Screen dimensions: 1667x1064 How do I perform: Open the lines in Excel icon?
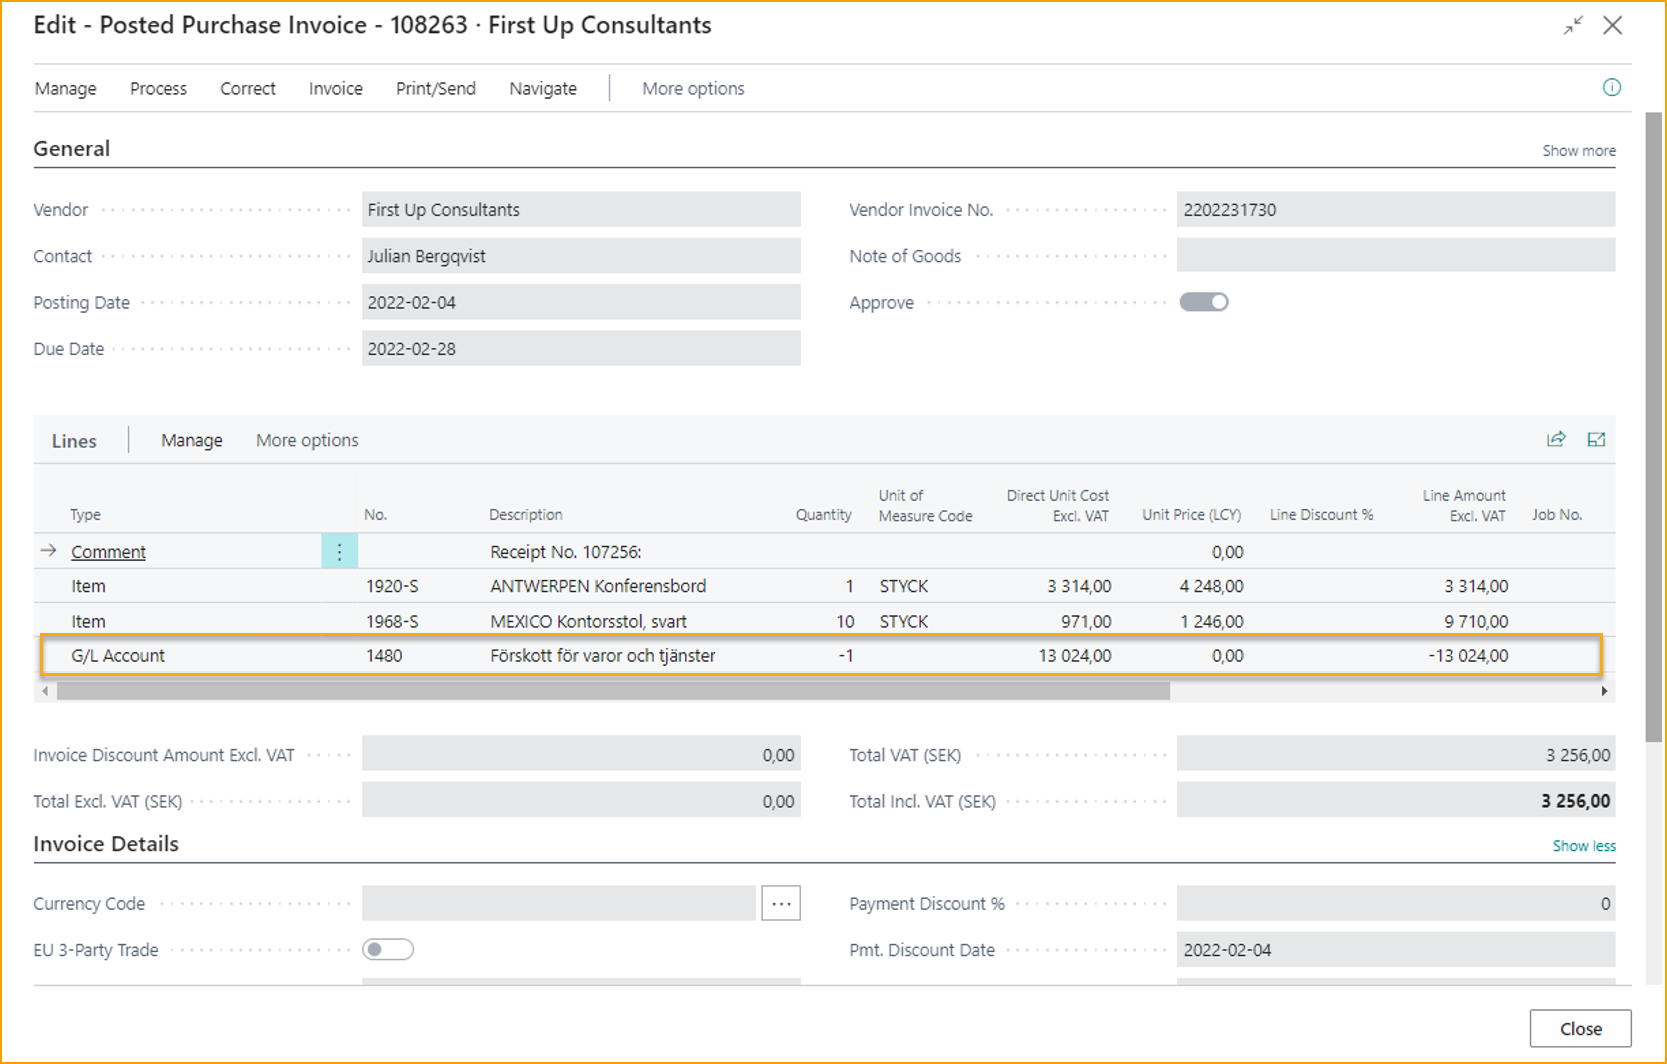pyautogui.click(x=1597, y=439)
